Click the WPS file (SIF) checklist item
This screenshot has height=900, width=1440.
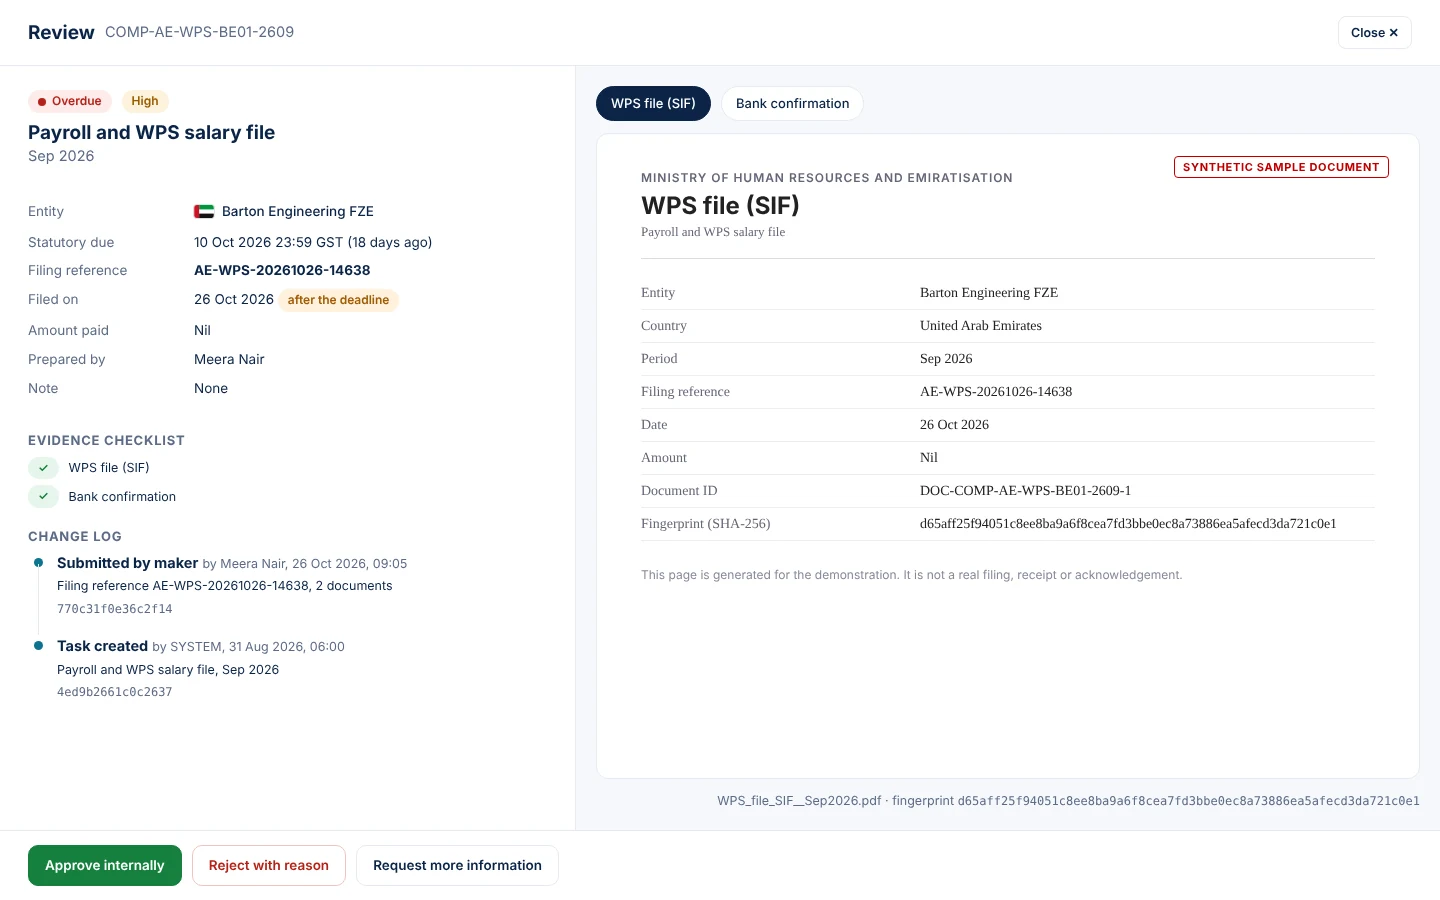[109, 467]
